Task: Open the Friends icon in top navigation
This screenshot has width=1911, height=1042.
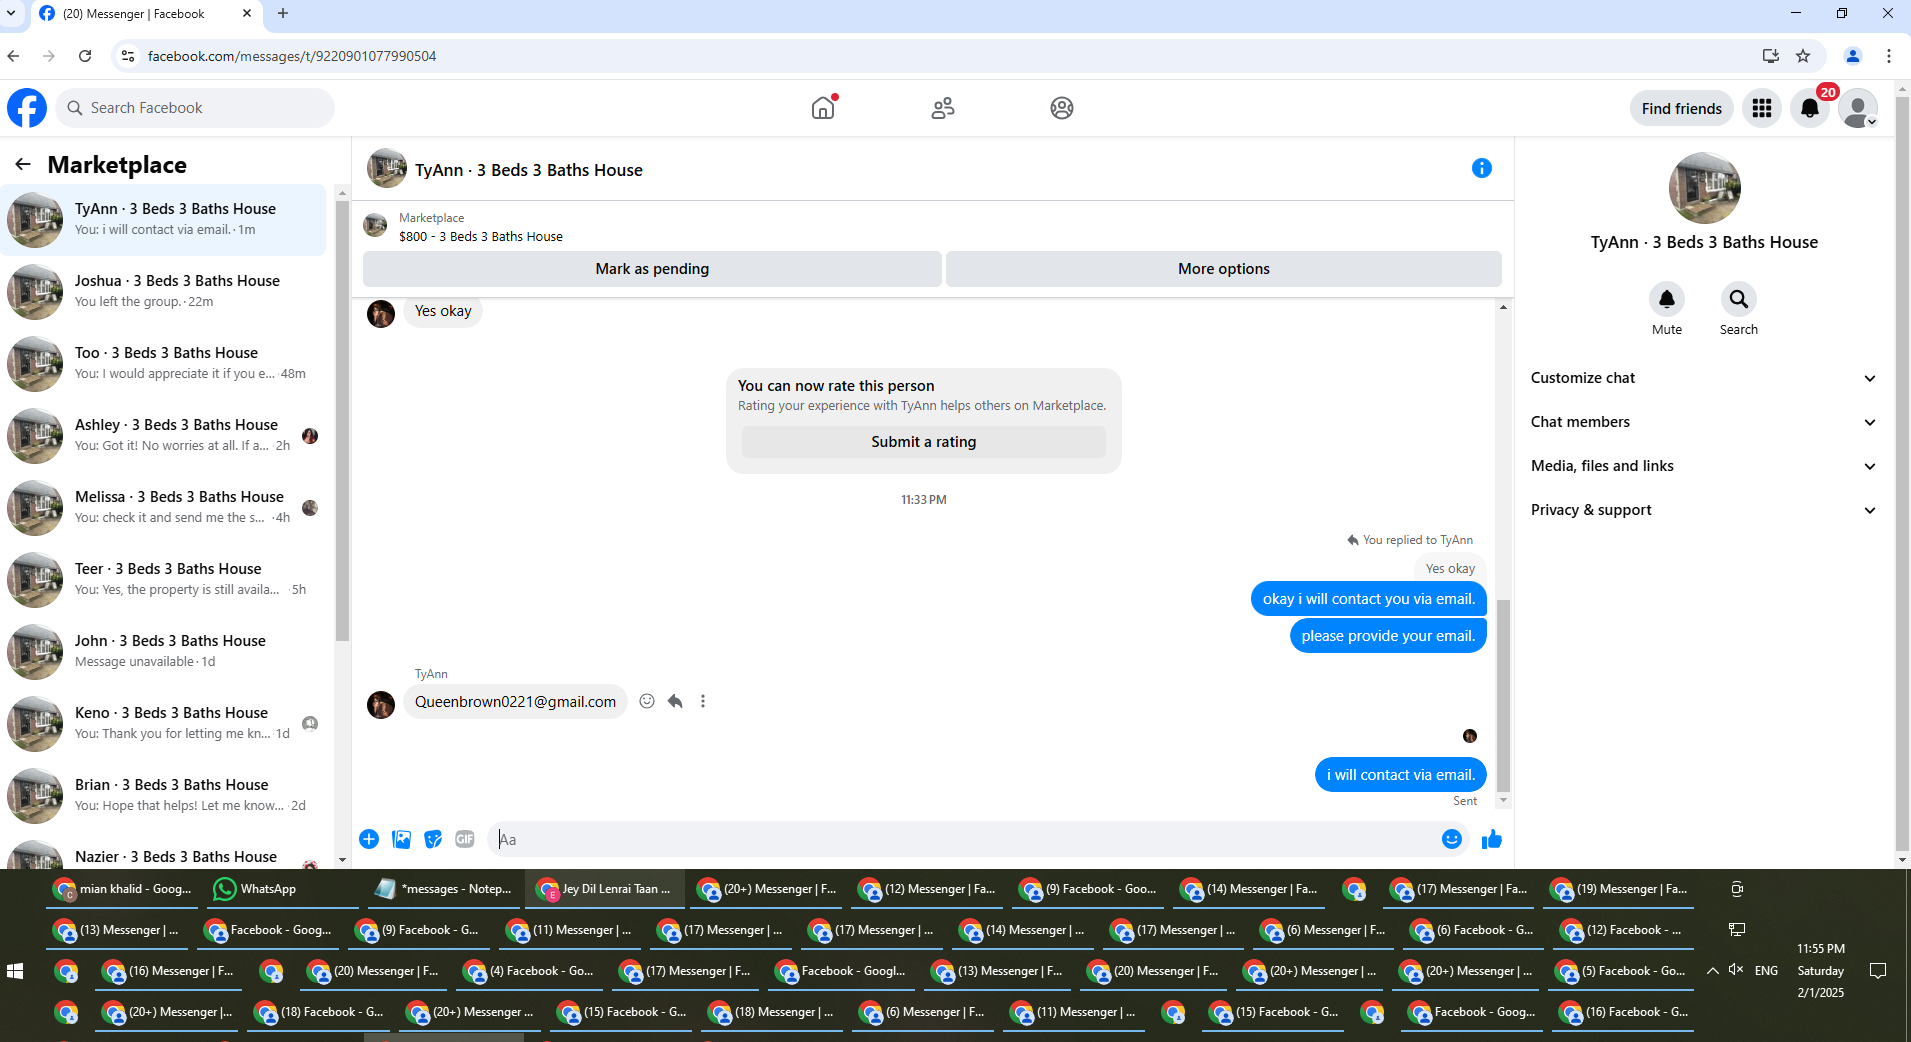Action: (x=943, y=108)
